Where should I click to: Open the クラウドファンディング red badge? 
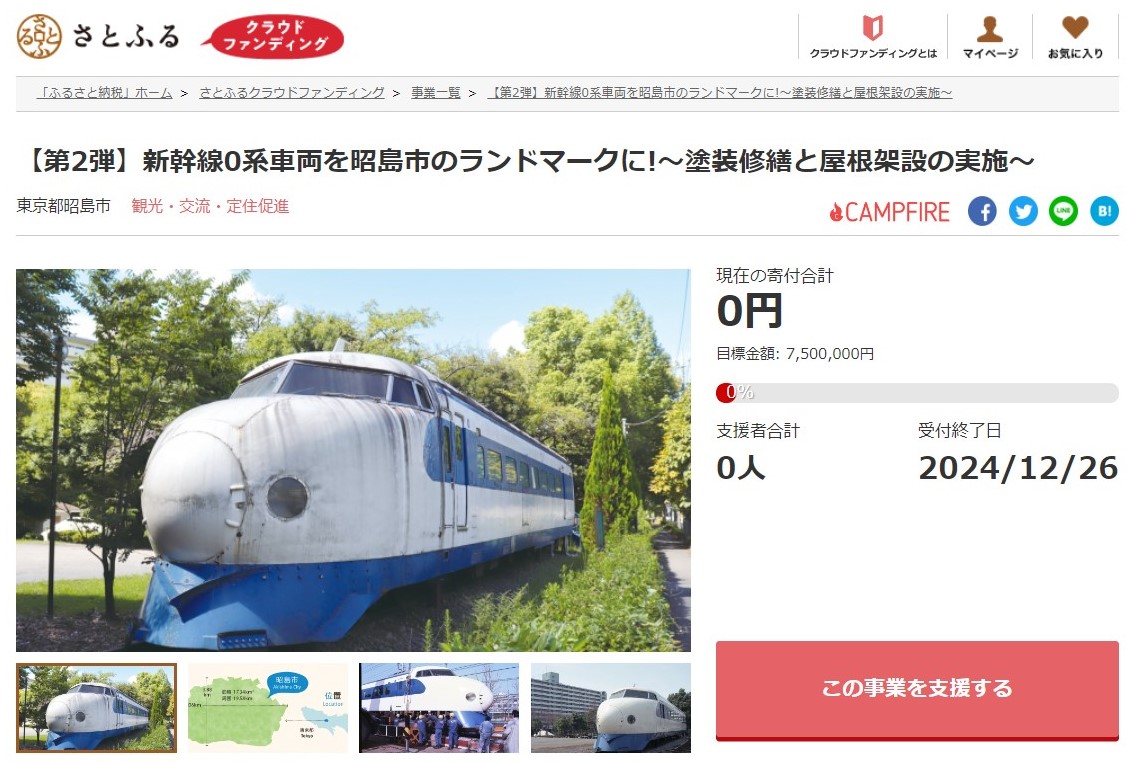click(272, 36)
